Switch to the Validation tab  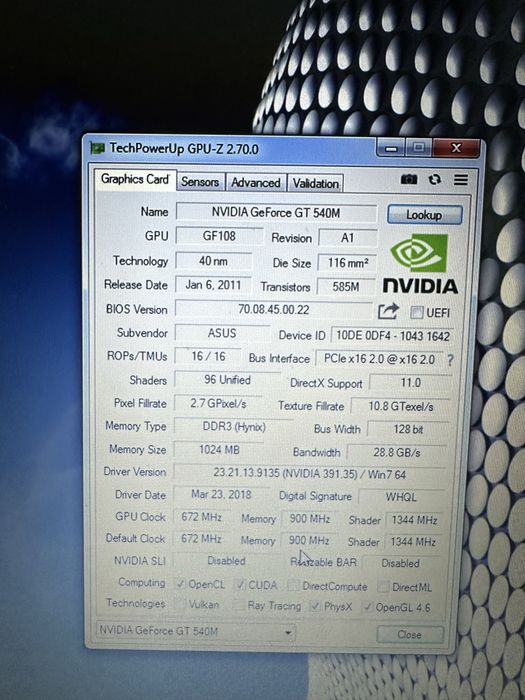315,183
